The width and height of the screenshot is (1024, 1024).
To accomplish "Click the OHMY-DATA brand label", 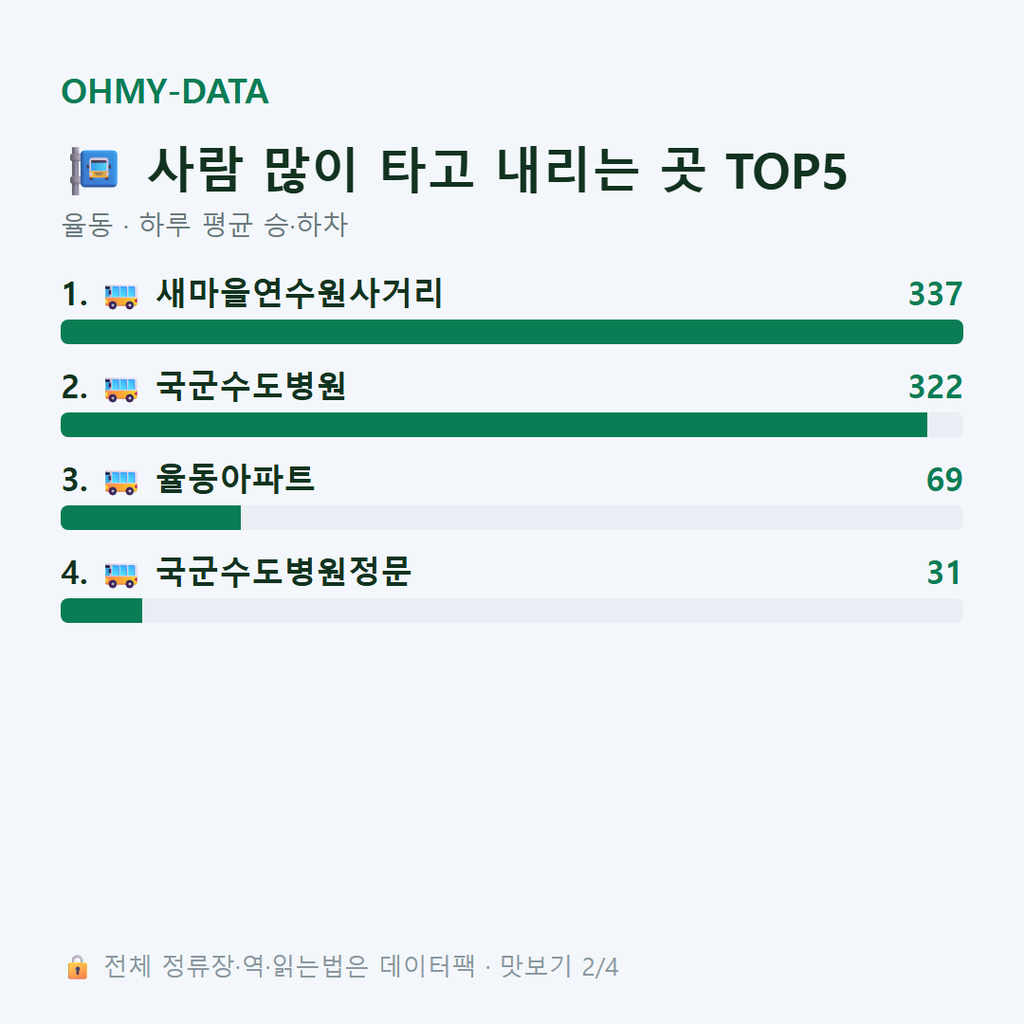I will tap(165, 91).
